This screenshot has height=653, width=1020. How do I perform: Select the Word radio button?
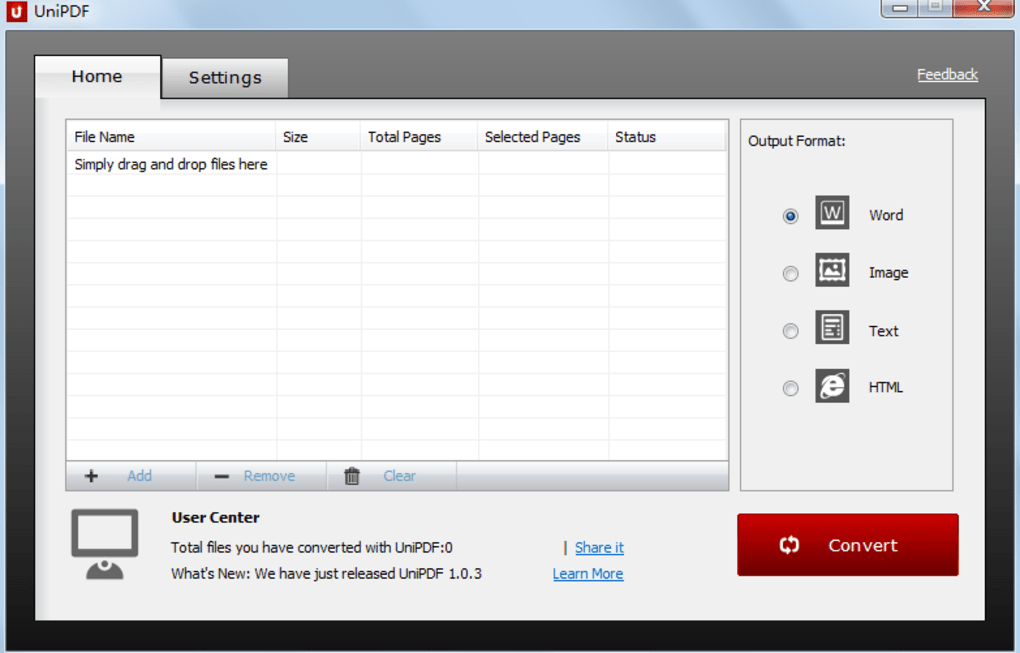pos(790,216)
